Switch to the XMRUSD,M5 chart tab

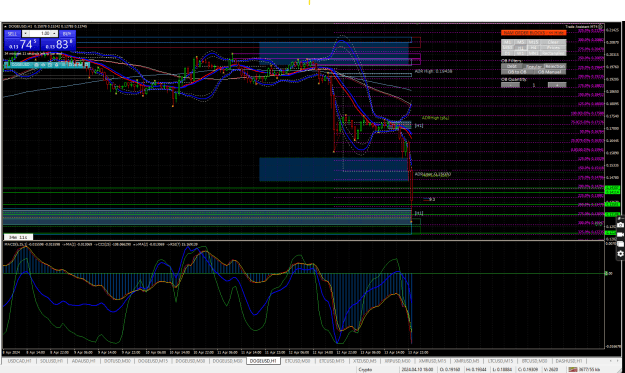click(x=466, y=361)
